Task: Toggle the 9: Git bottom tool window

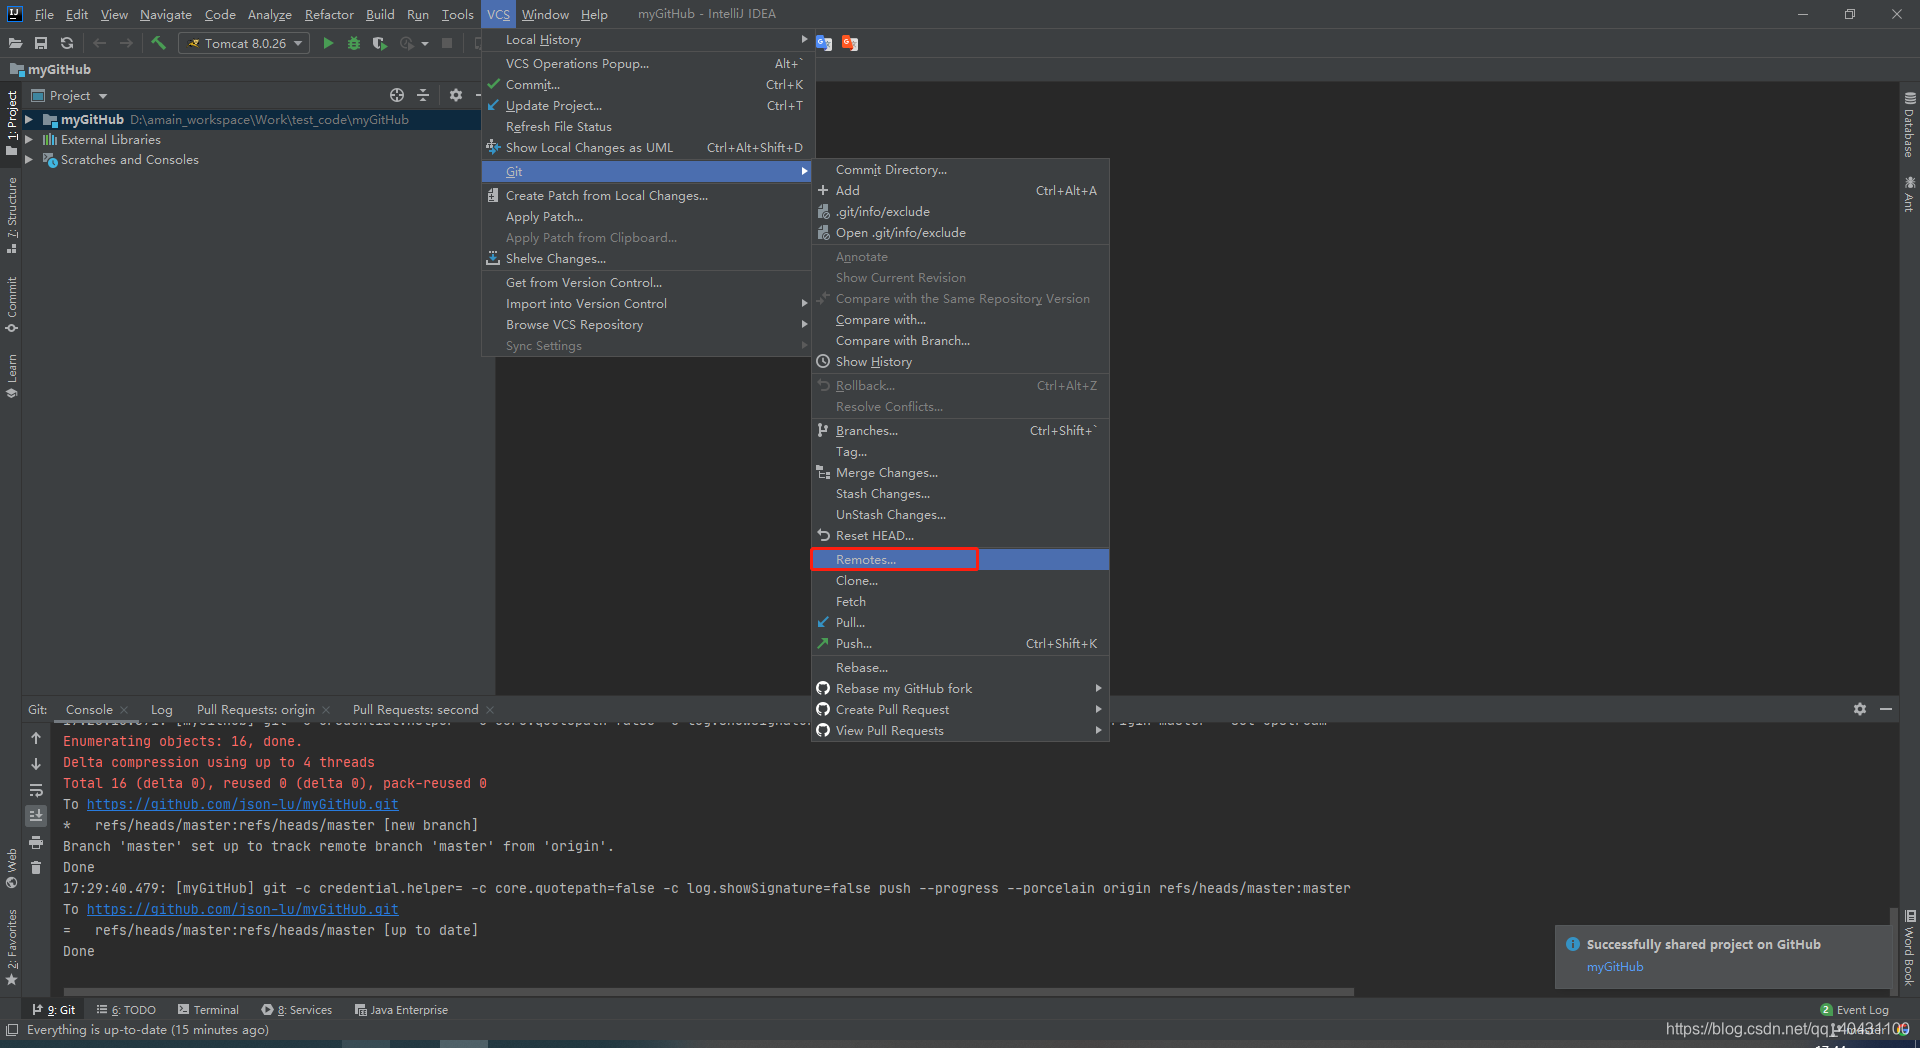Action: tap(54, 1010)
